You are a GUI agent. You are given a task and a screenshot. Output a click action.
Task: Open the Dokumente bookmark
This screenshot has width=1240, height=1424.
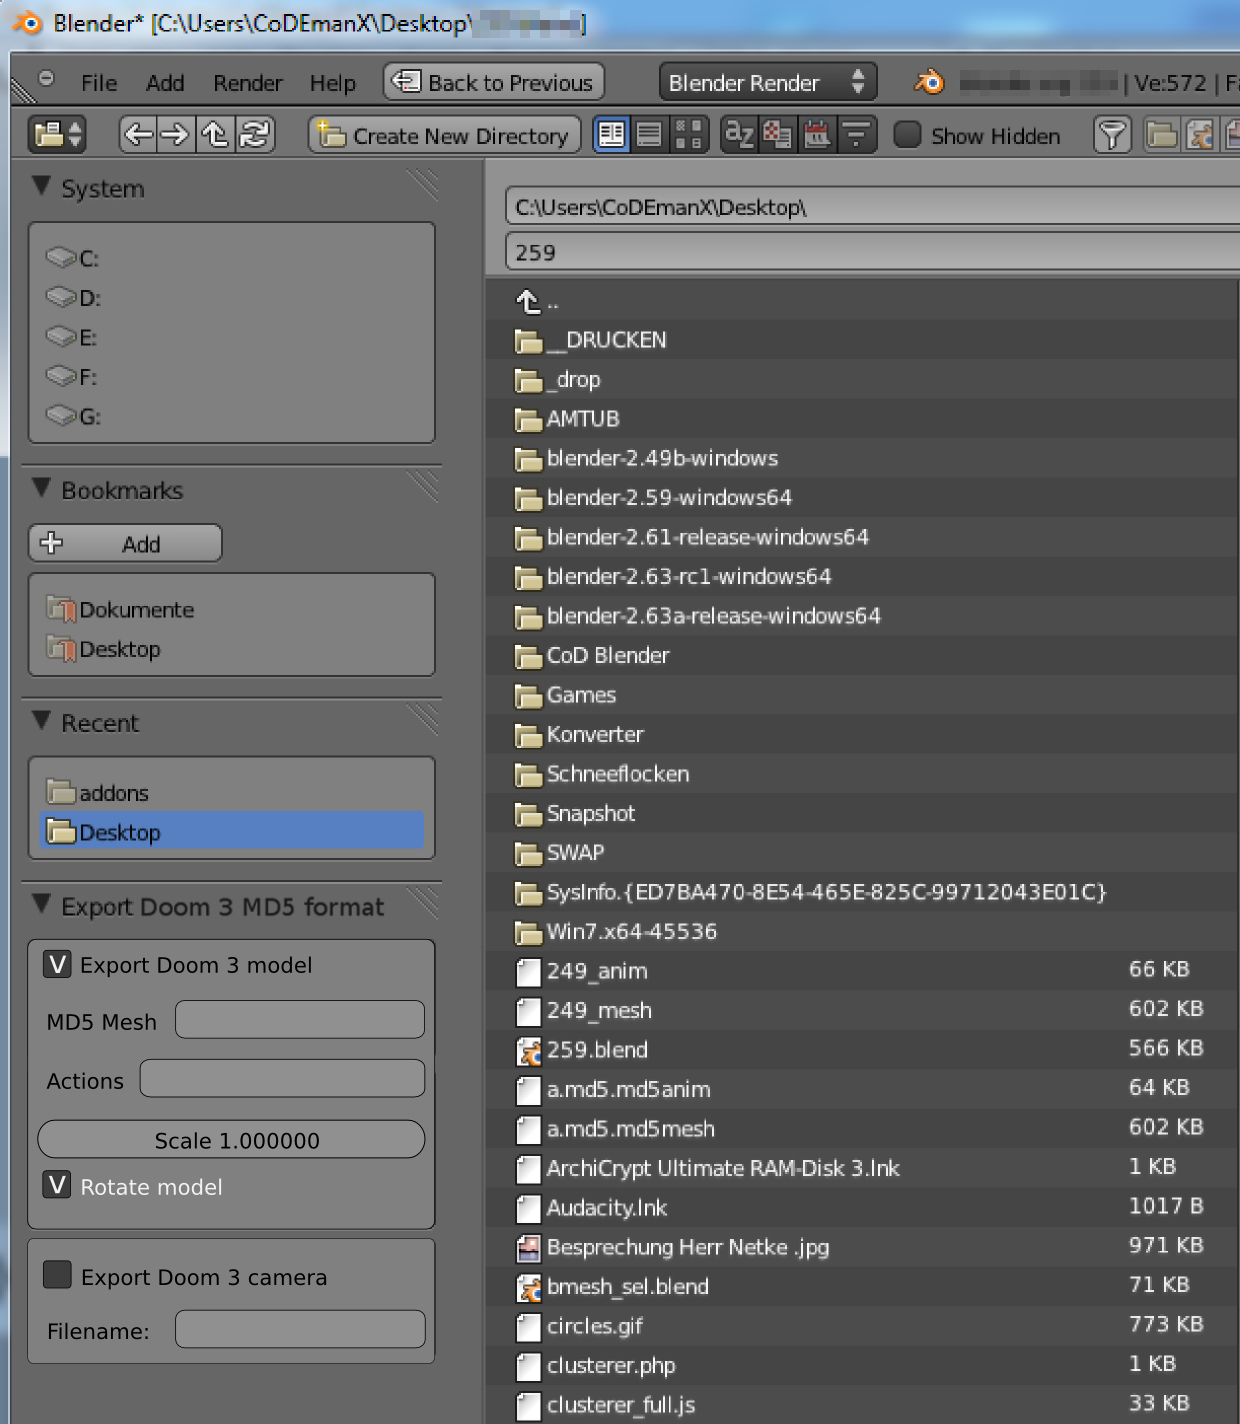point(230,609)
